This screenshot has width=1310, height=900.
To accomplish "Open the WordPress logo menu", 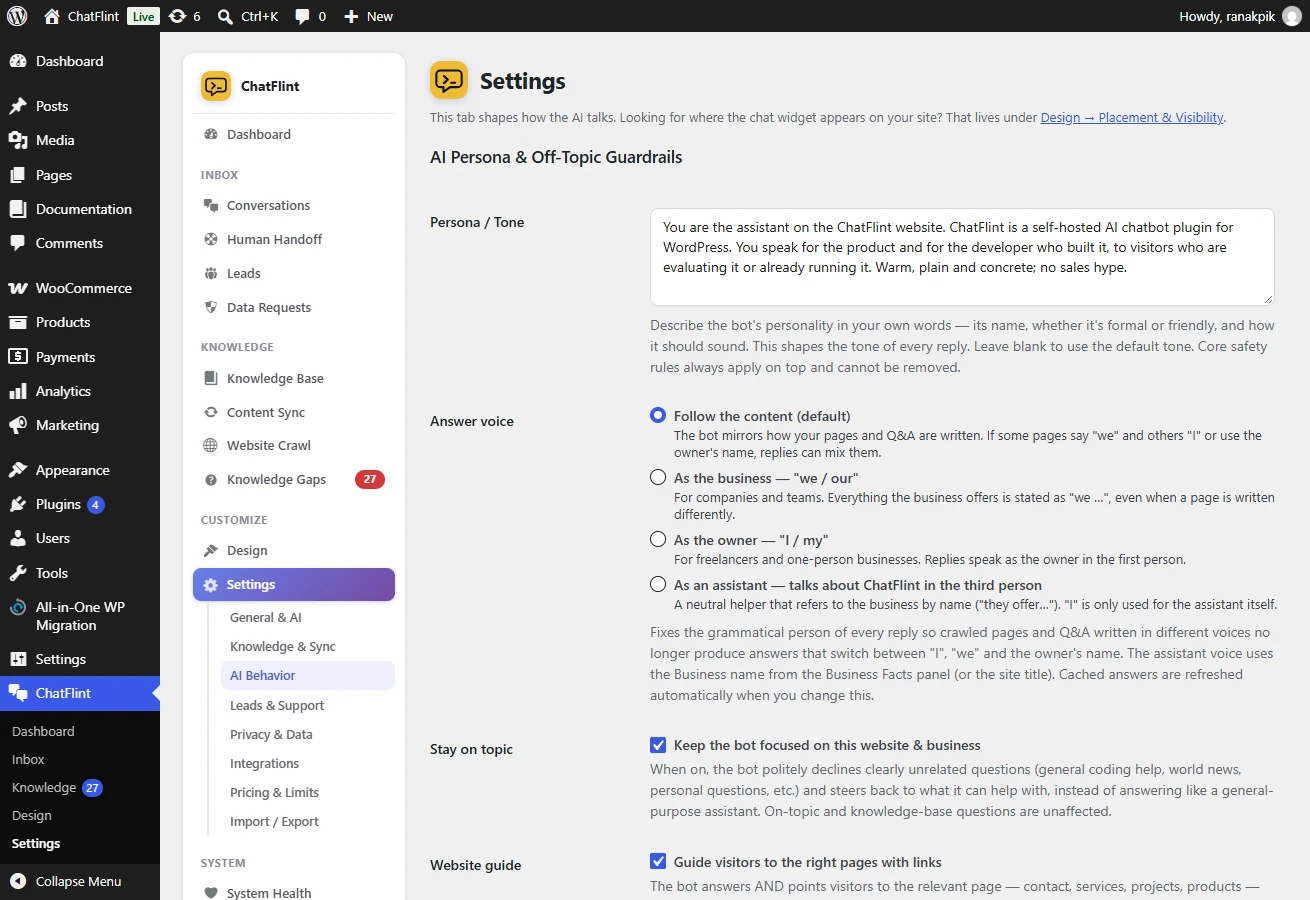I will click(17, 16).
